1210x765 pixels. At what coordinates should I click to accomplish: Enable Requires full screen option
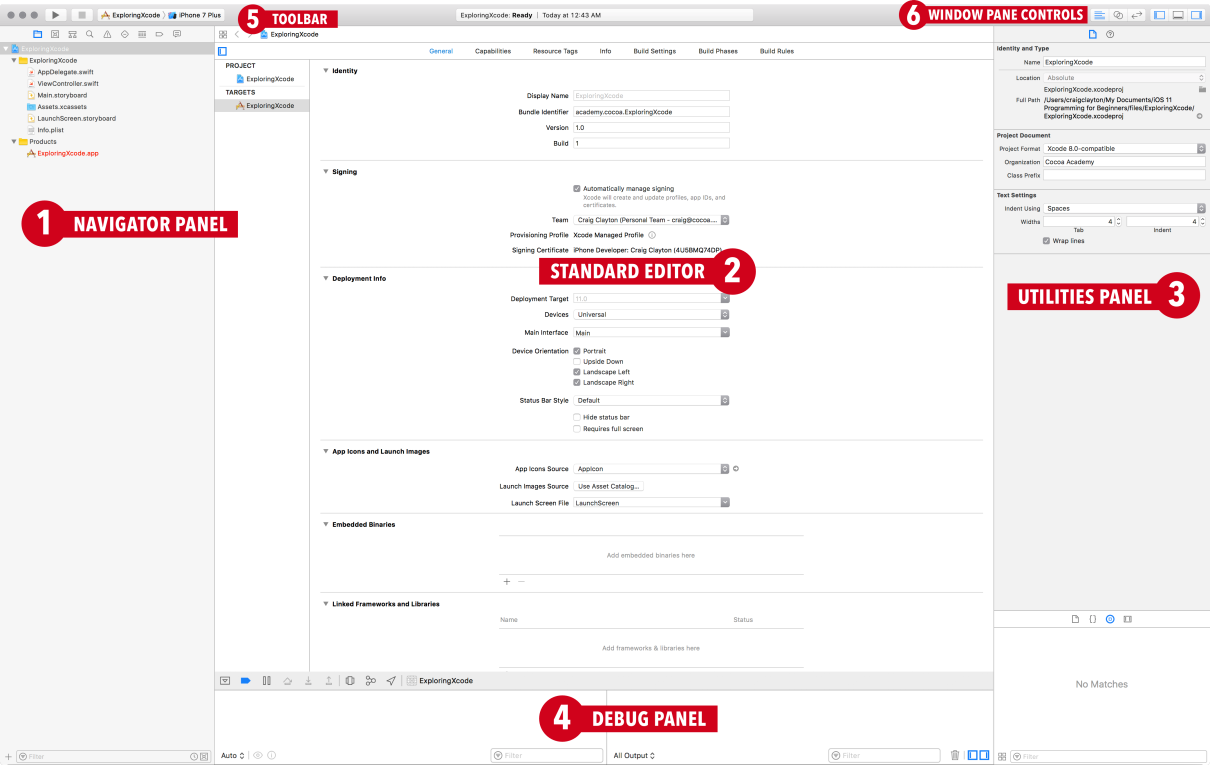click(577, 428)
